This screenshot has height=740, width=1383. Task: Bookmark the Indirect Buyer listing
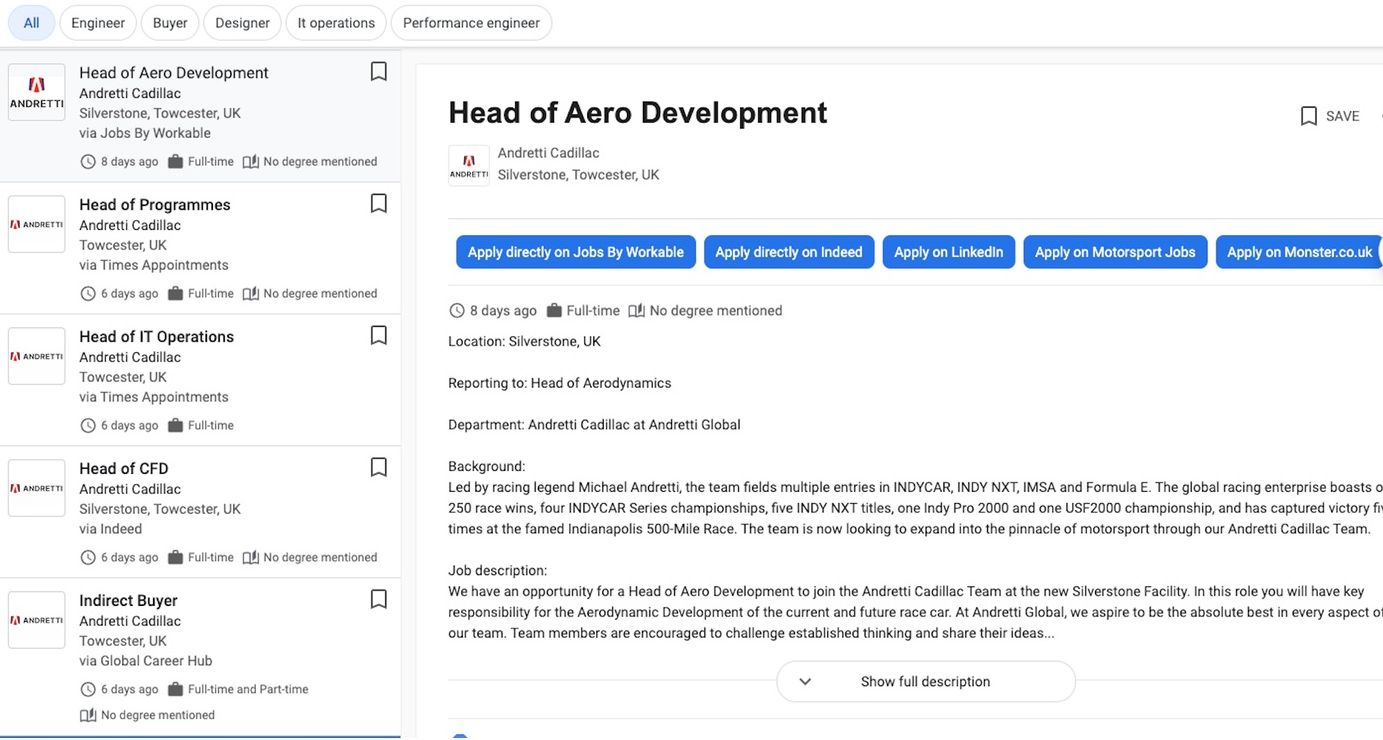379,600
